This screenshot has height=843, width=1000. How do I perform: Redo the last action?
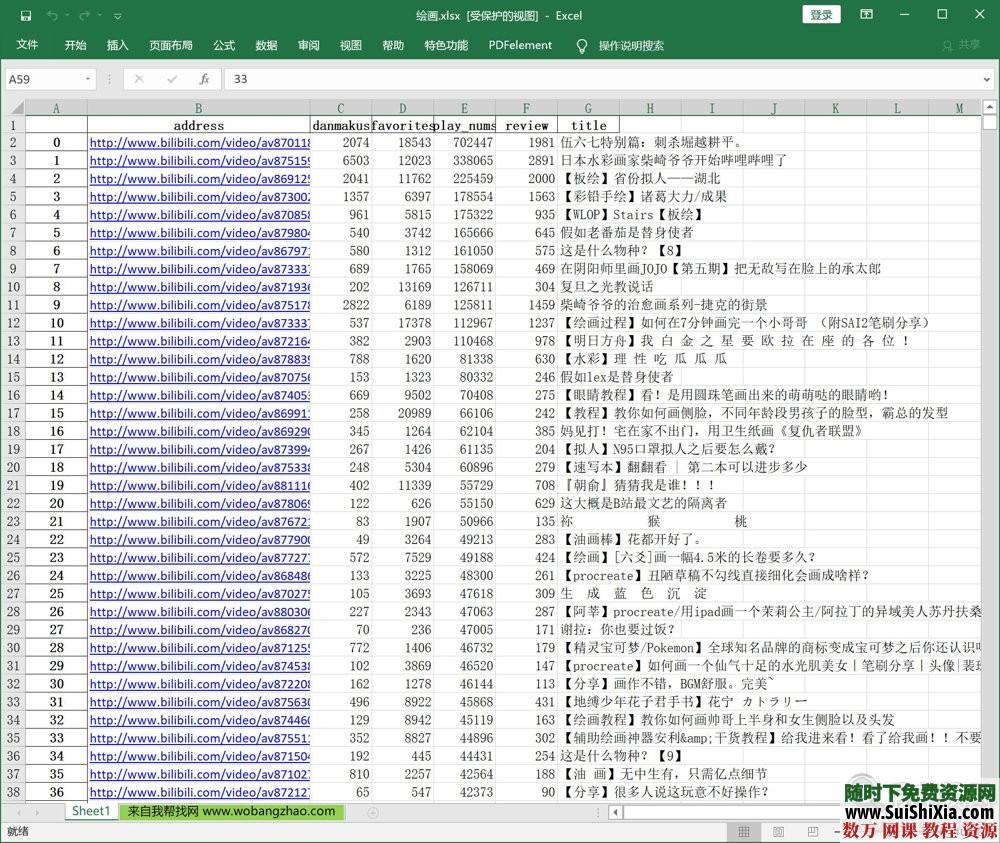pos(84,14)
